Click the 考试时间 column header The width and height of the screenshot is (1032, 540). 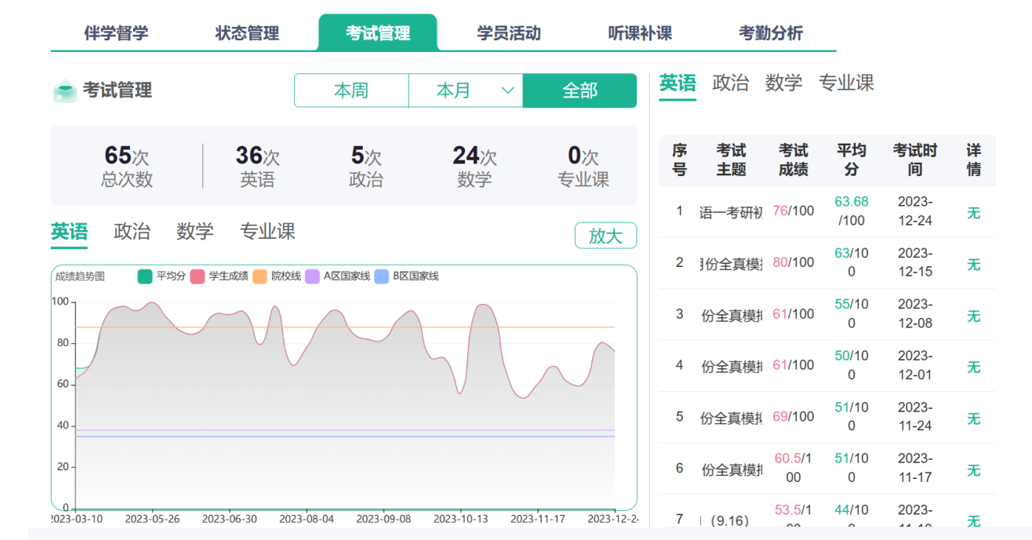point(915,160)
